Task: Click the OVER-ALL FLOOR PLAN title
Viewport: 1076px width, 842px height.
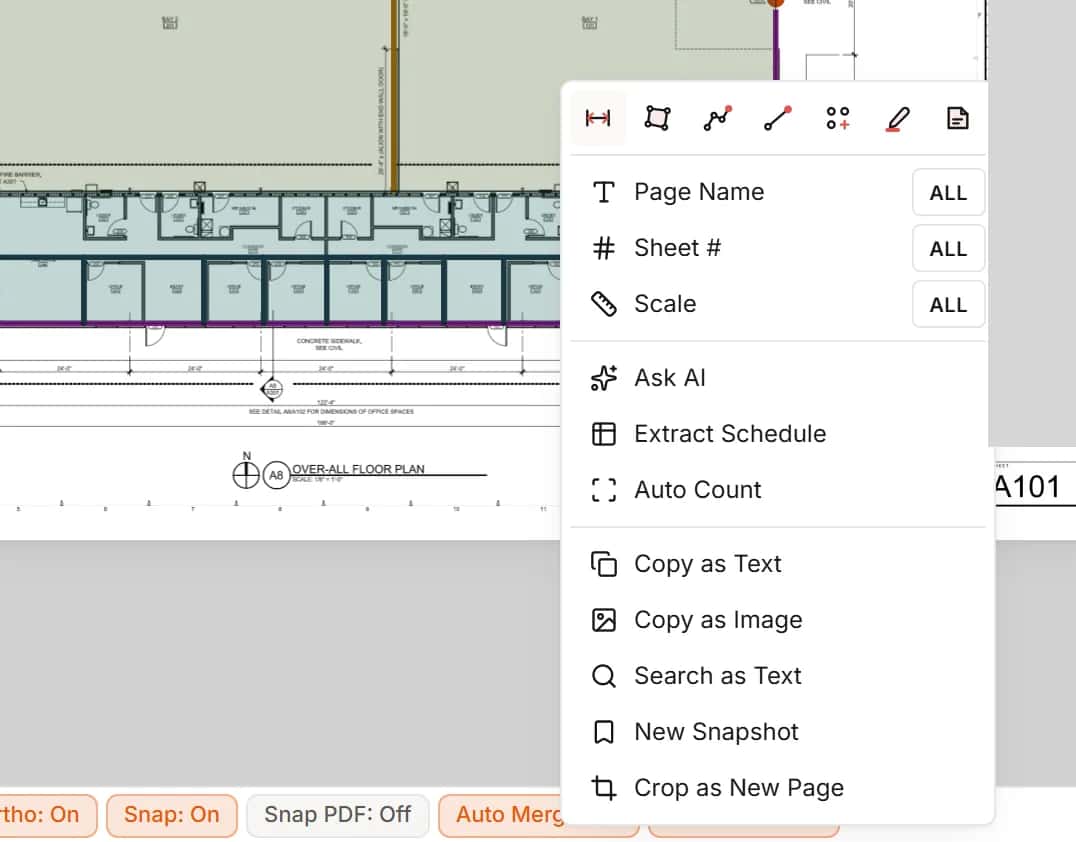Action: (x=358, y=469)
